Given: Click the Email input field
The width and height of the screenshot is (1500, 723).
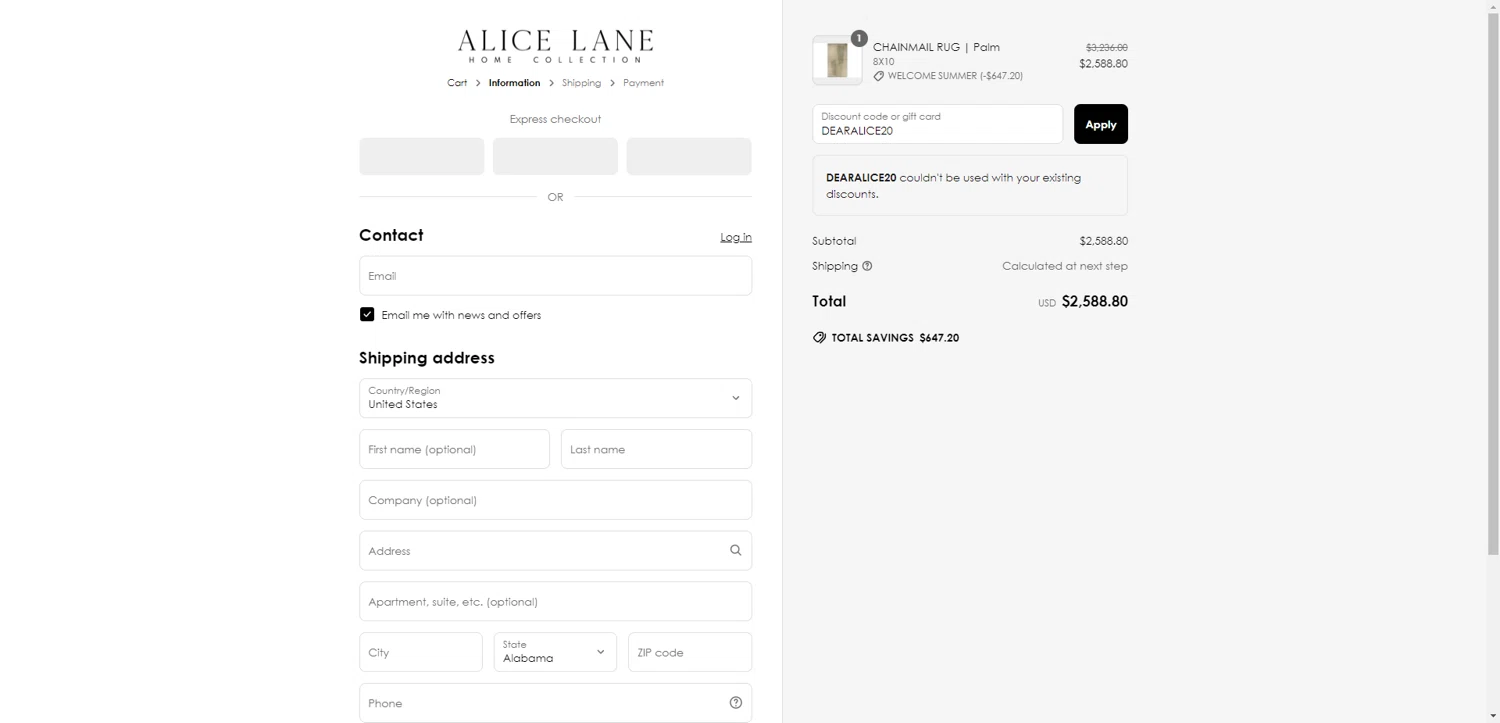Looking at the screenshot, I should coord(555,275).
